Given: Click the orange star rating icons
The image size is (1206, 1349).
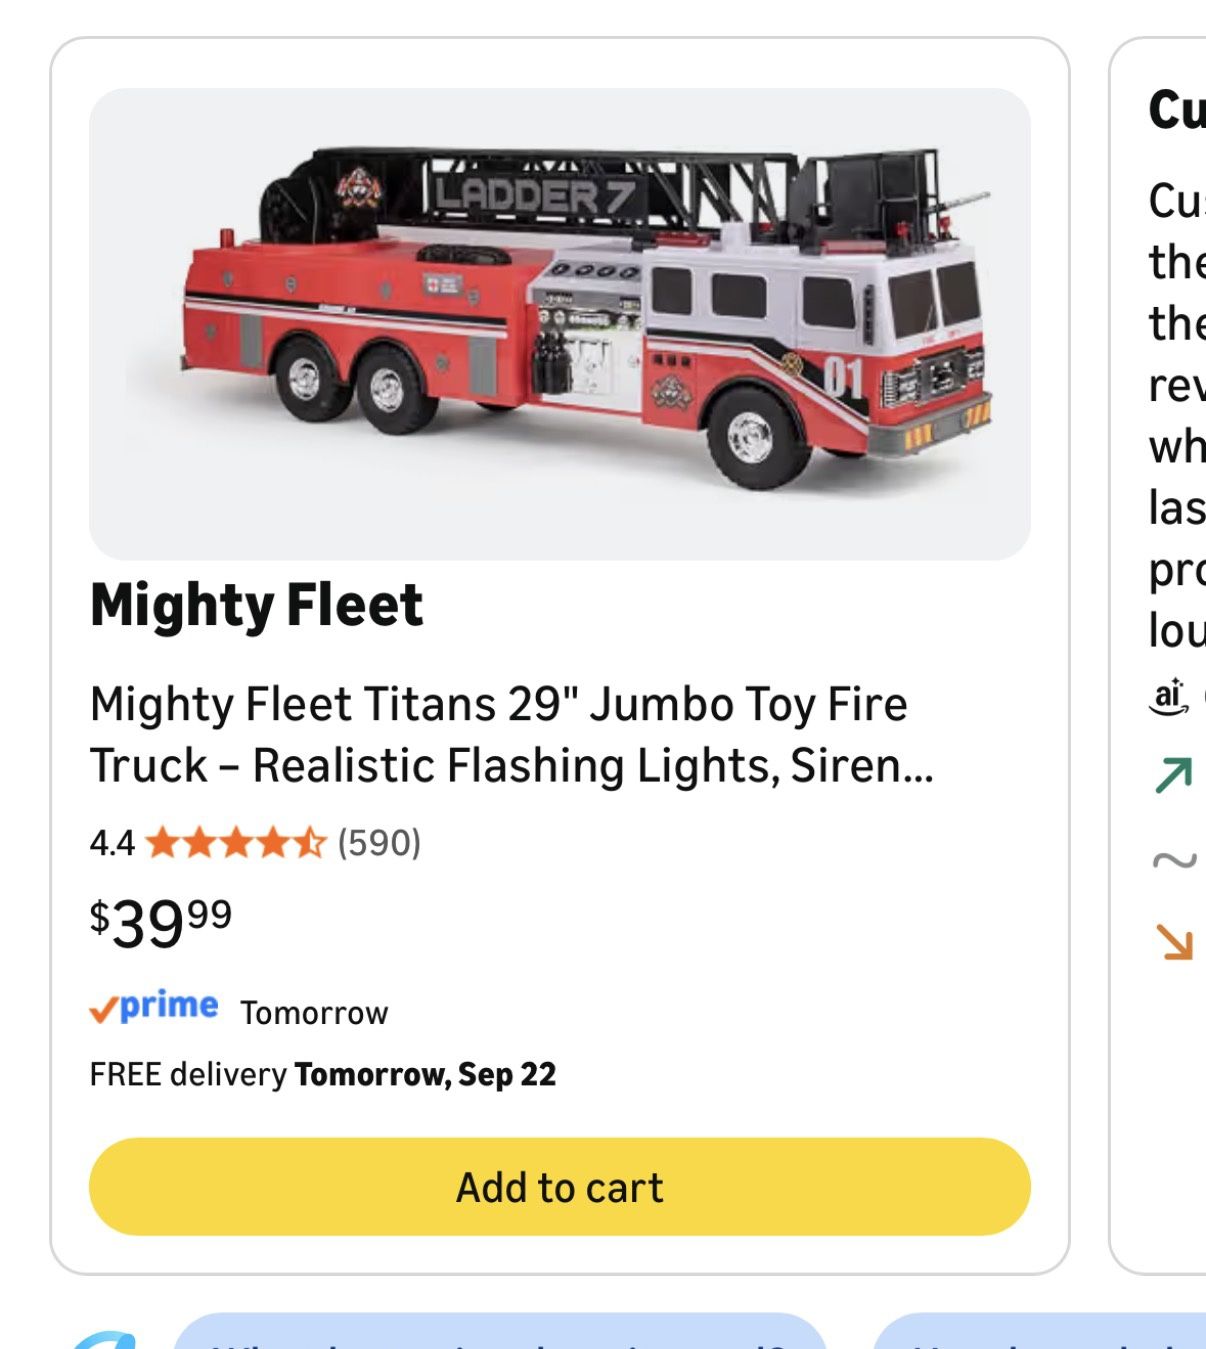Looking at the screenshot, I should pos(236,843).
